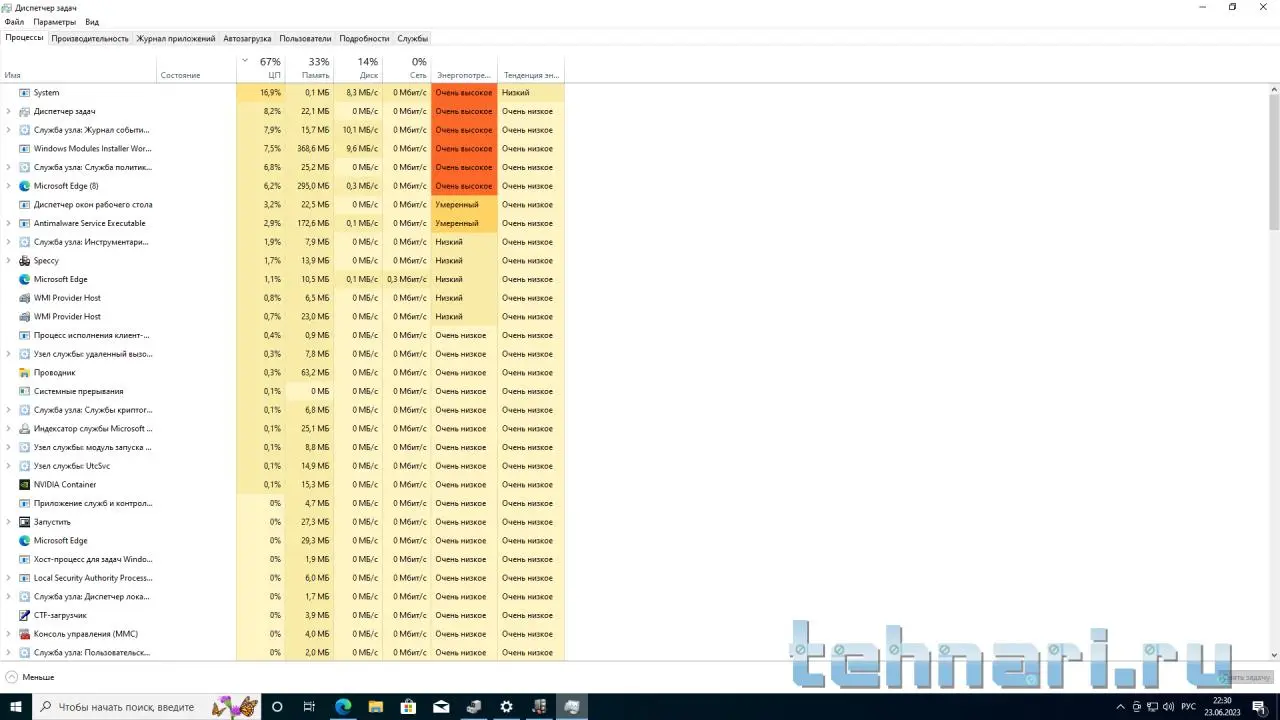Switch to the Производительность tab

pos(90,39)
